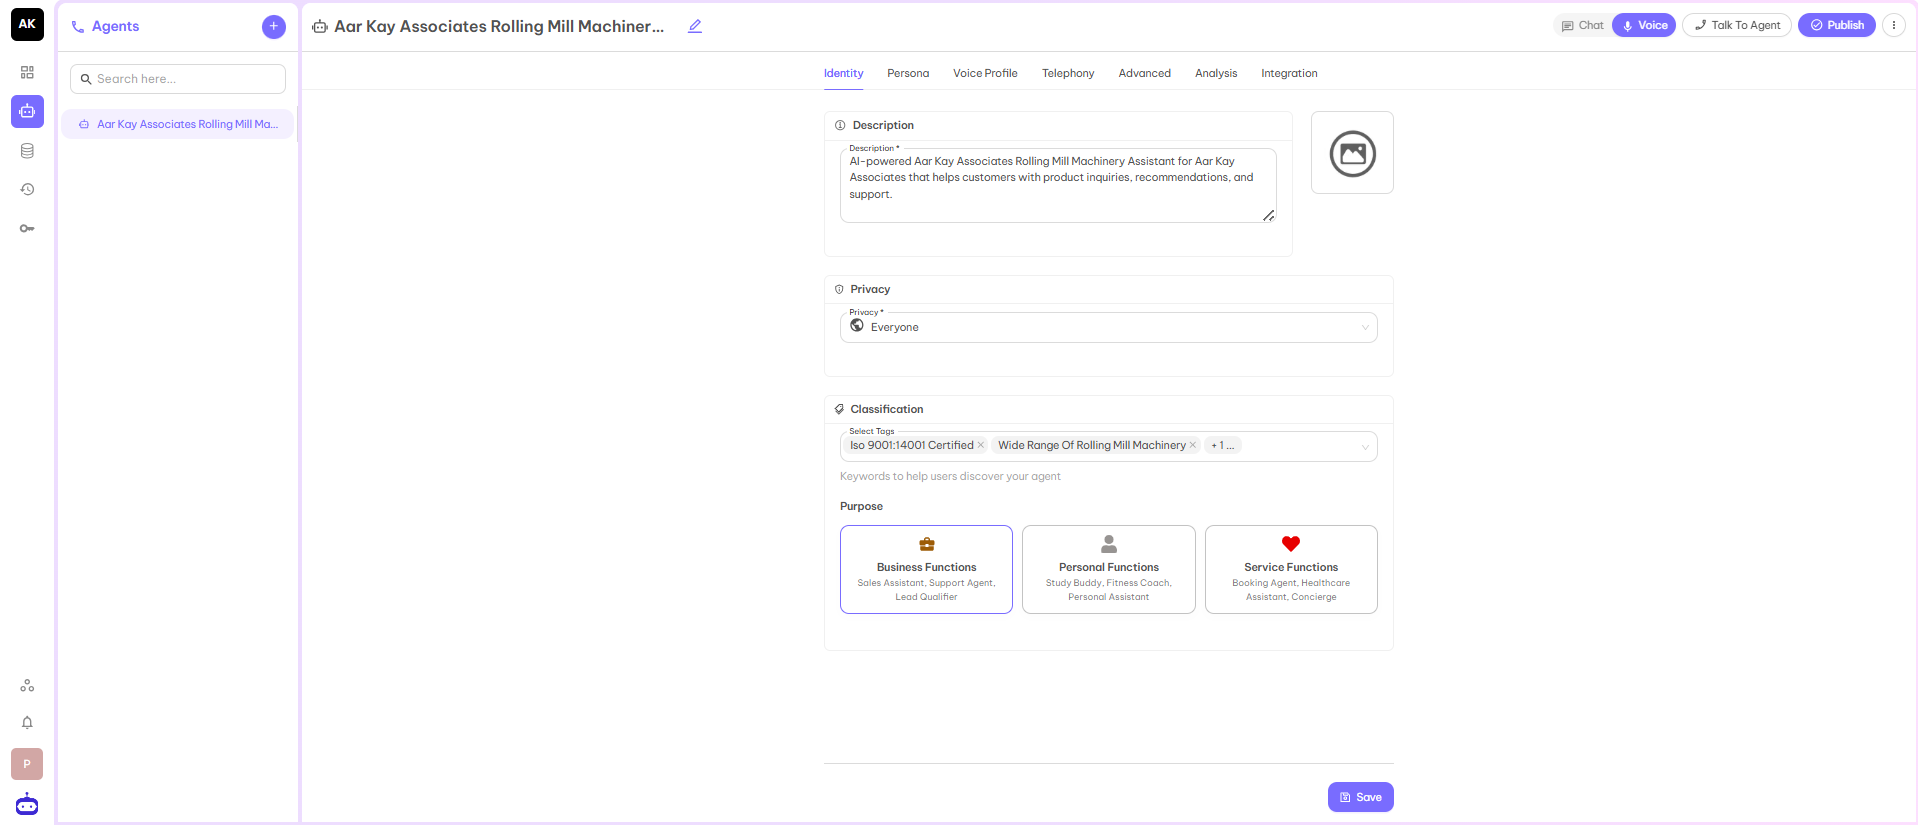Switch to Chat mode
The image size is (1918, 825).
tap(1582, 26)
